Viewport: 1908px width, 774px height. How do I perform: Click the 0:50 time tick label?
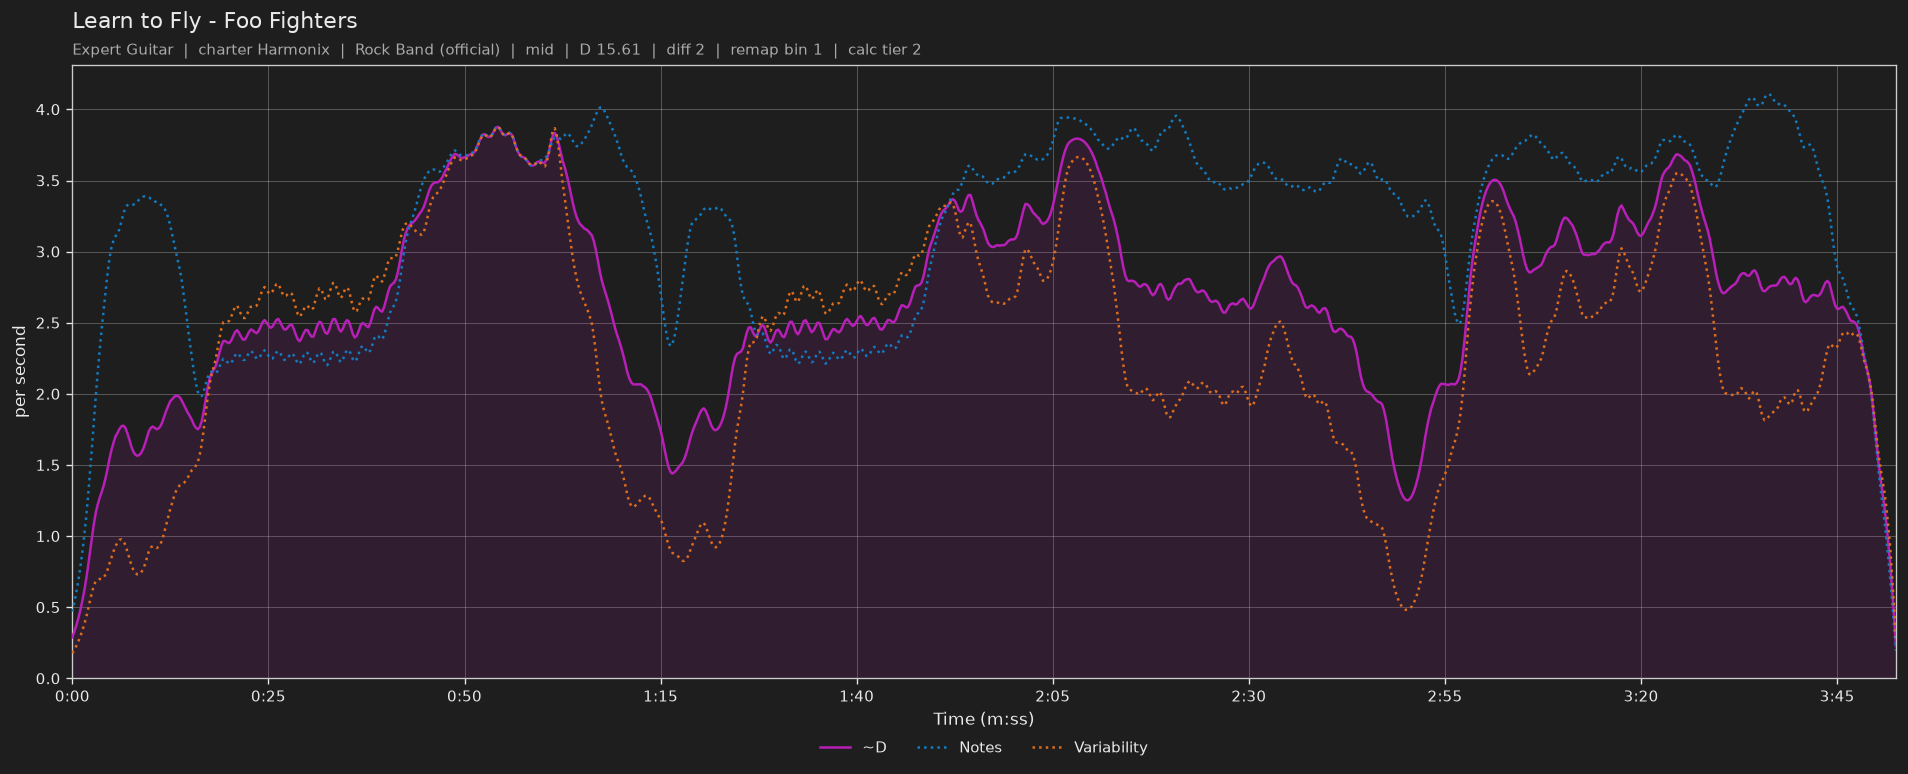pyautogui.click(x=464, y=696)
